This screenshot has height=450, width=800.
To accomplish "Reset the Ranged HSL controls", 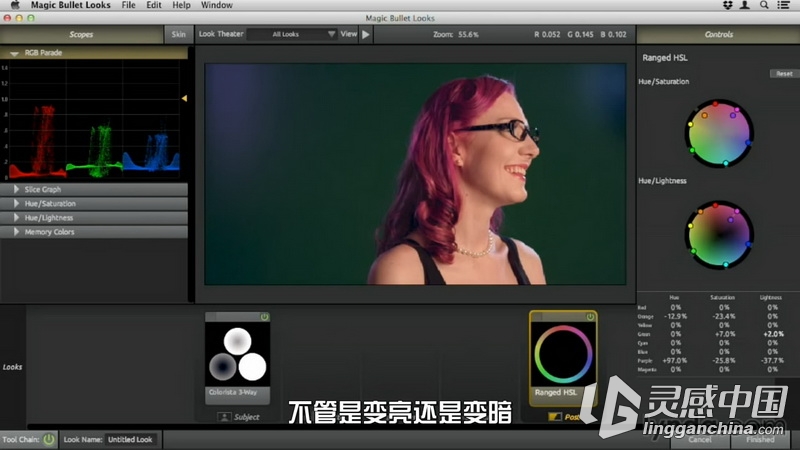I will 784,74.
